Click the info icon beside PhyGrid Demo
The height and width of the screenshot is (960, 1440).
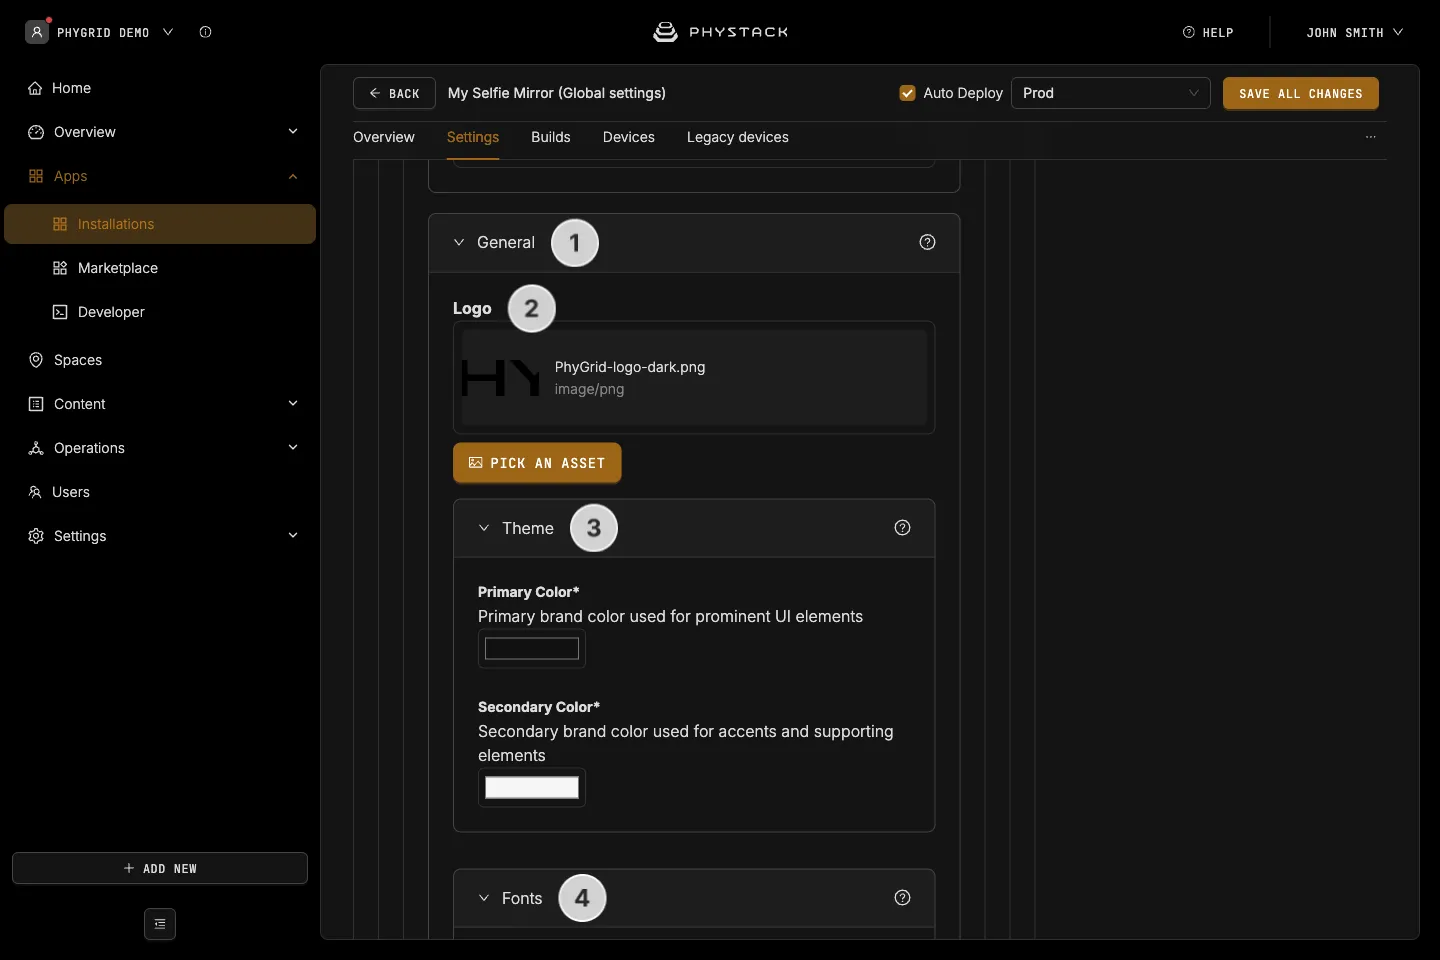coord(205,32)
